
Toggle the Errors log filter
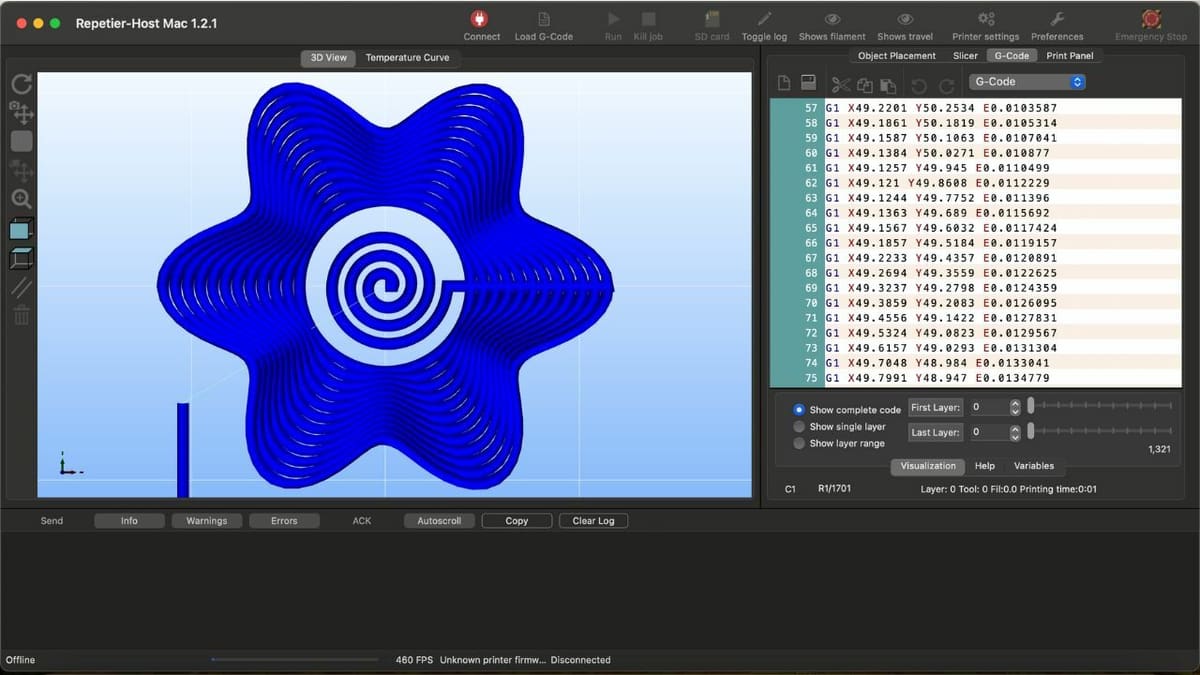coord(284,521)
